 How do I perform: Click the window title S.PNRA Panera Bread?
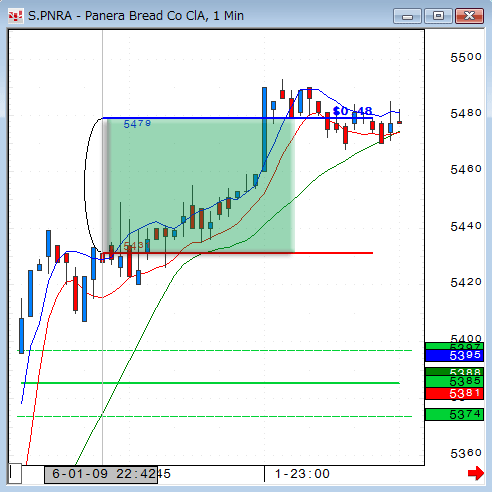[x=136, y=16]
